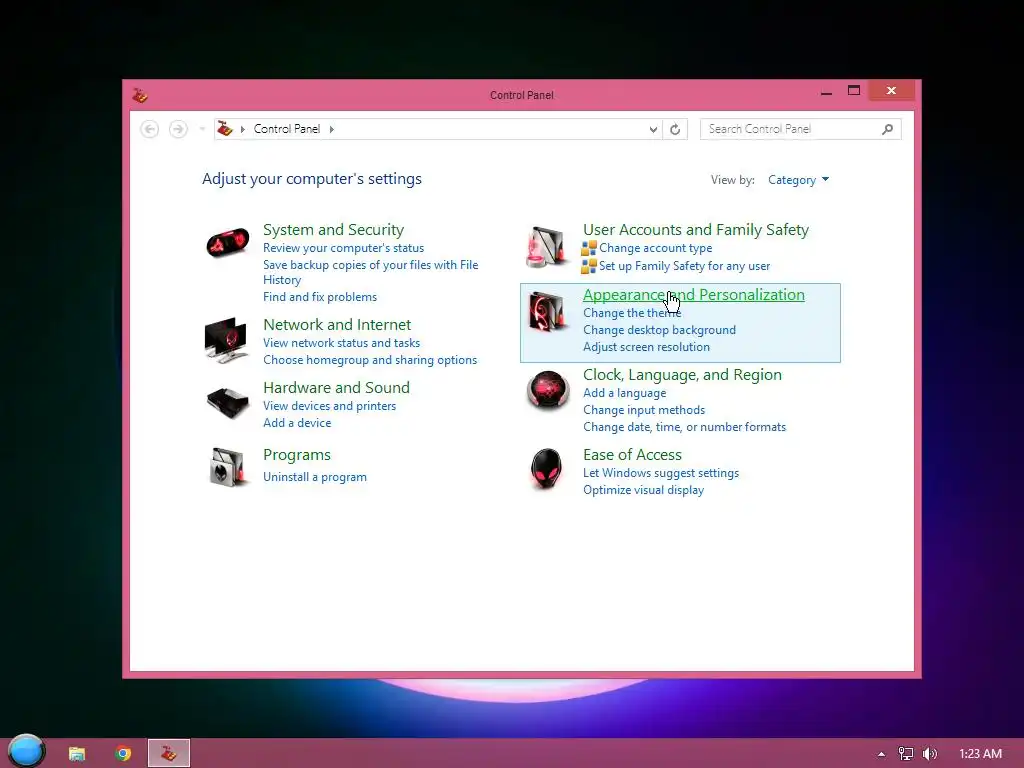Open Choose homegroup and sharing options
Viewport: 1024px width, 768px height.
(x=370, y=360)
